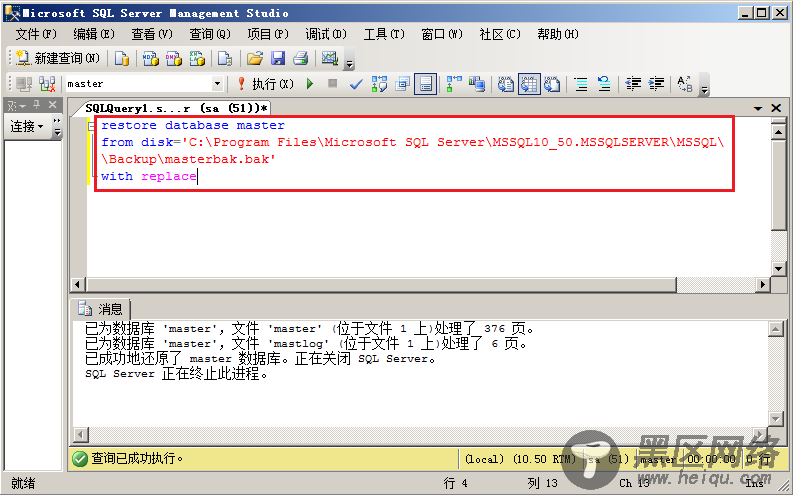
Task: Click the query editor horizontal scrollbar right arrow
Action: [763, 285]
